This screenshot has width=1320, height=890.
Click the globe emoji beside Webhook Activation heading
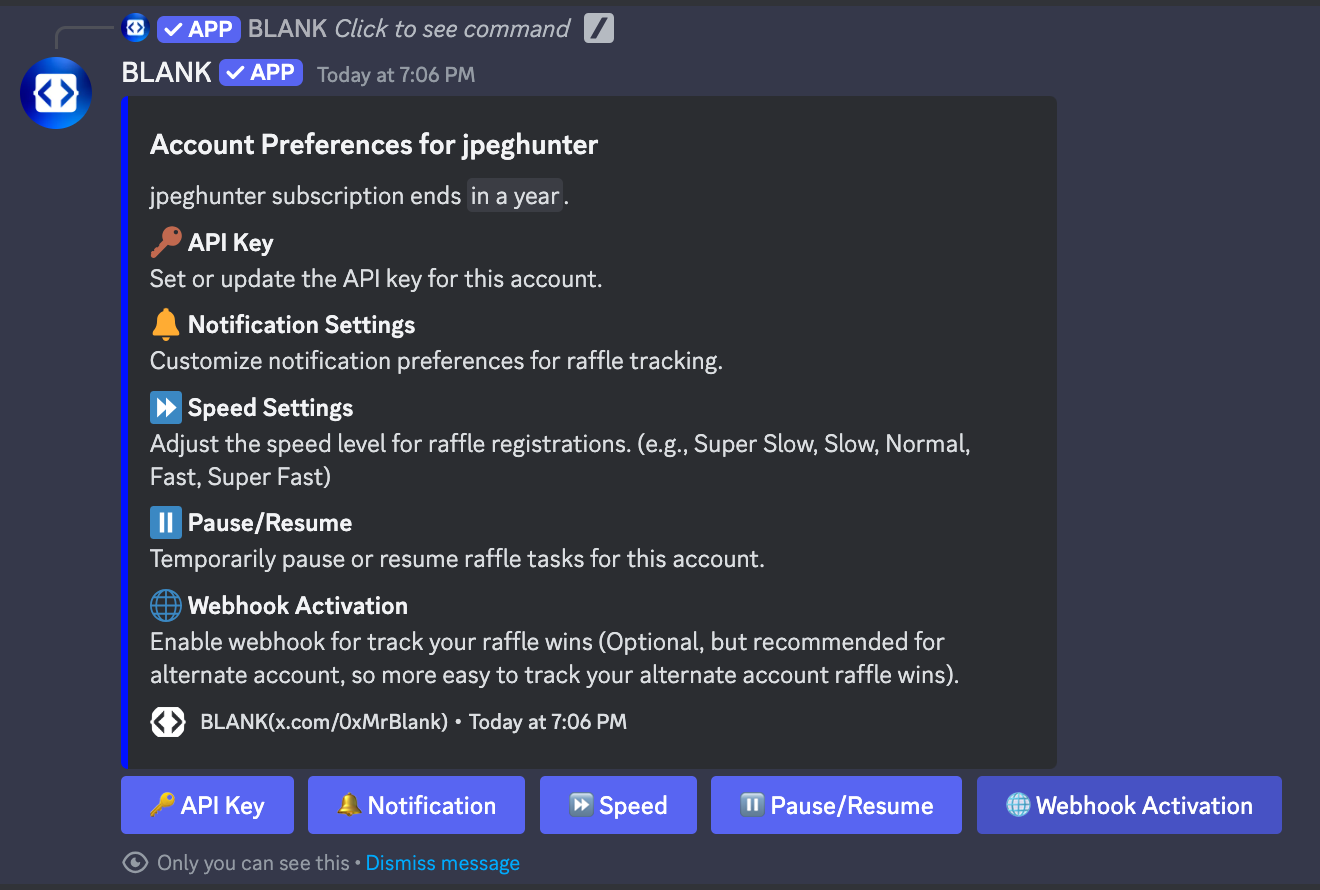coord(166,605)
